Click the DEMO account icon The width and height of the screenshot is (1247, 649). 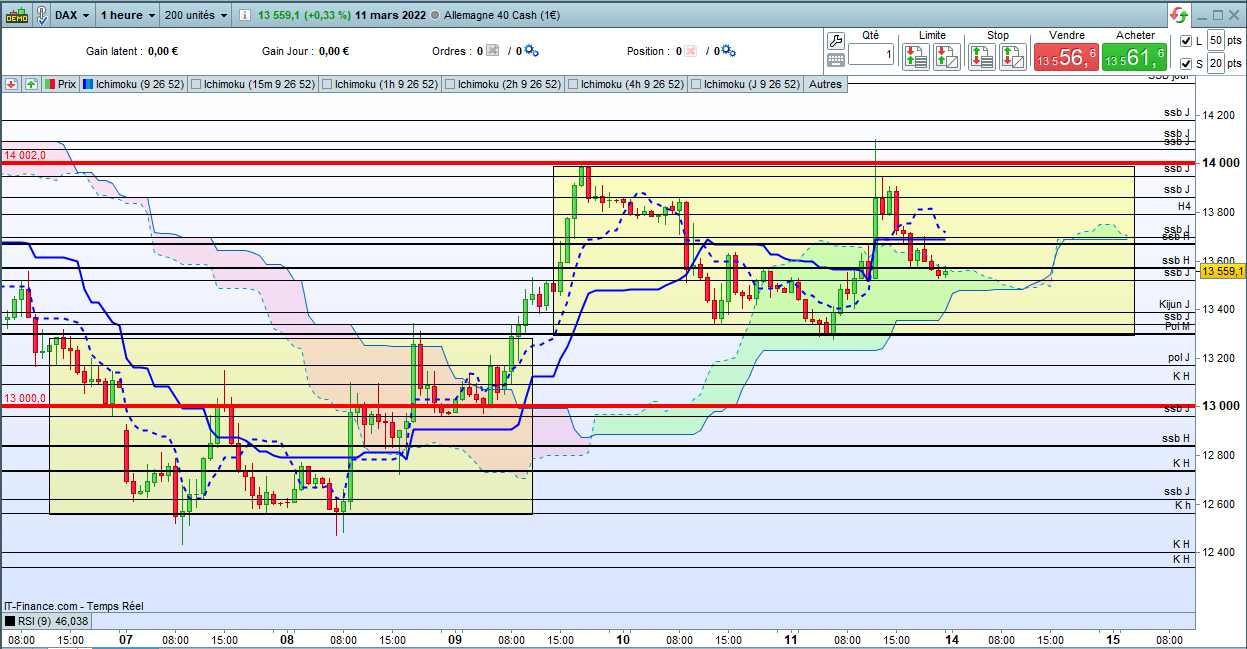(x=17, y=15)
